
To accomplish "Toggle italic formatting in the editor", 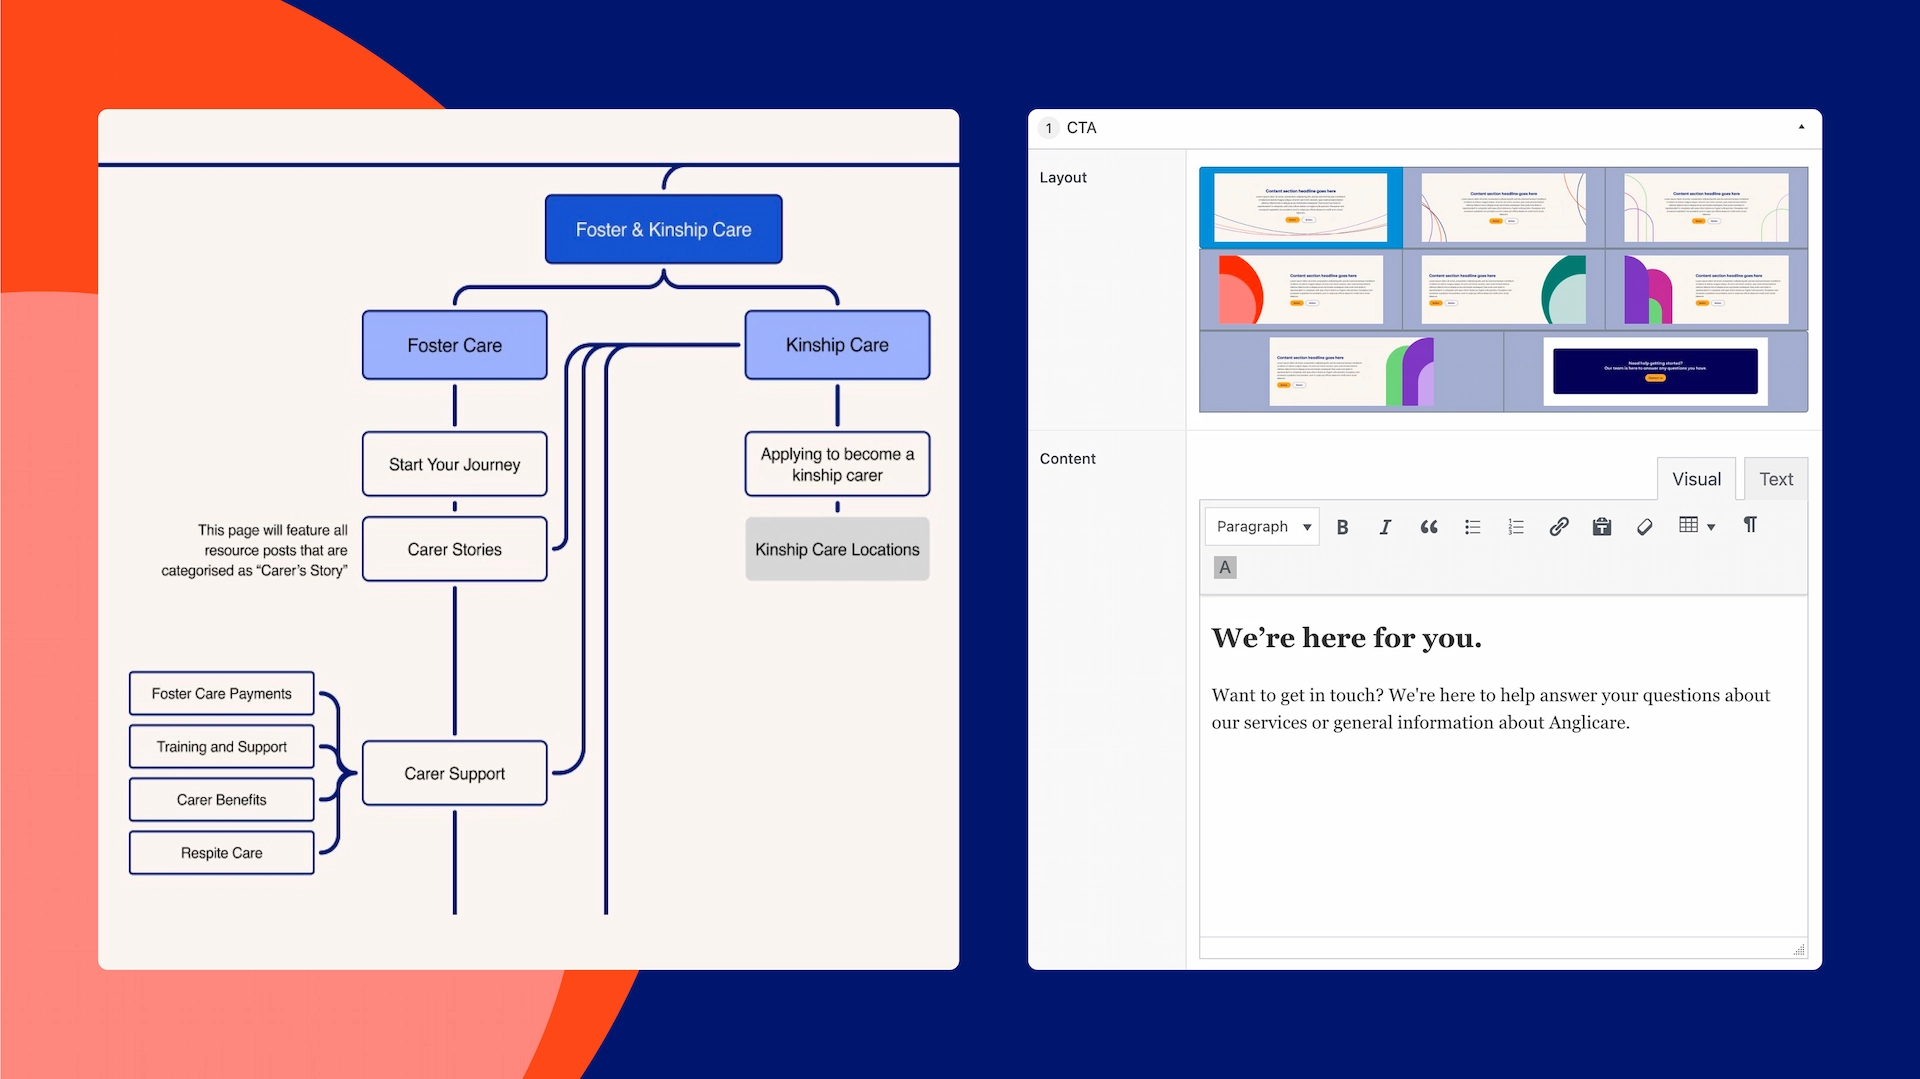I will pyautogui.click(x=1385, y=527).
